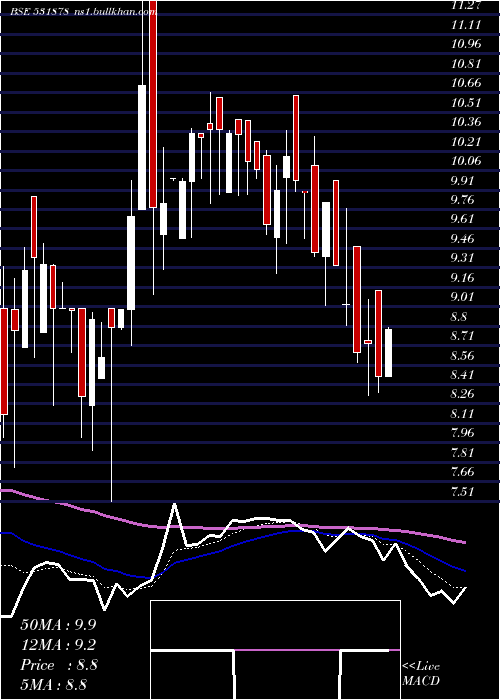
Task: Select the 10.36 price level label
Action: (x=466, y=122)
